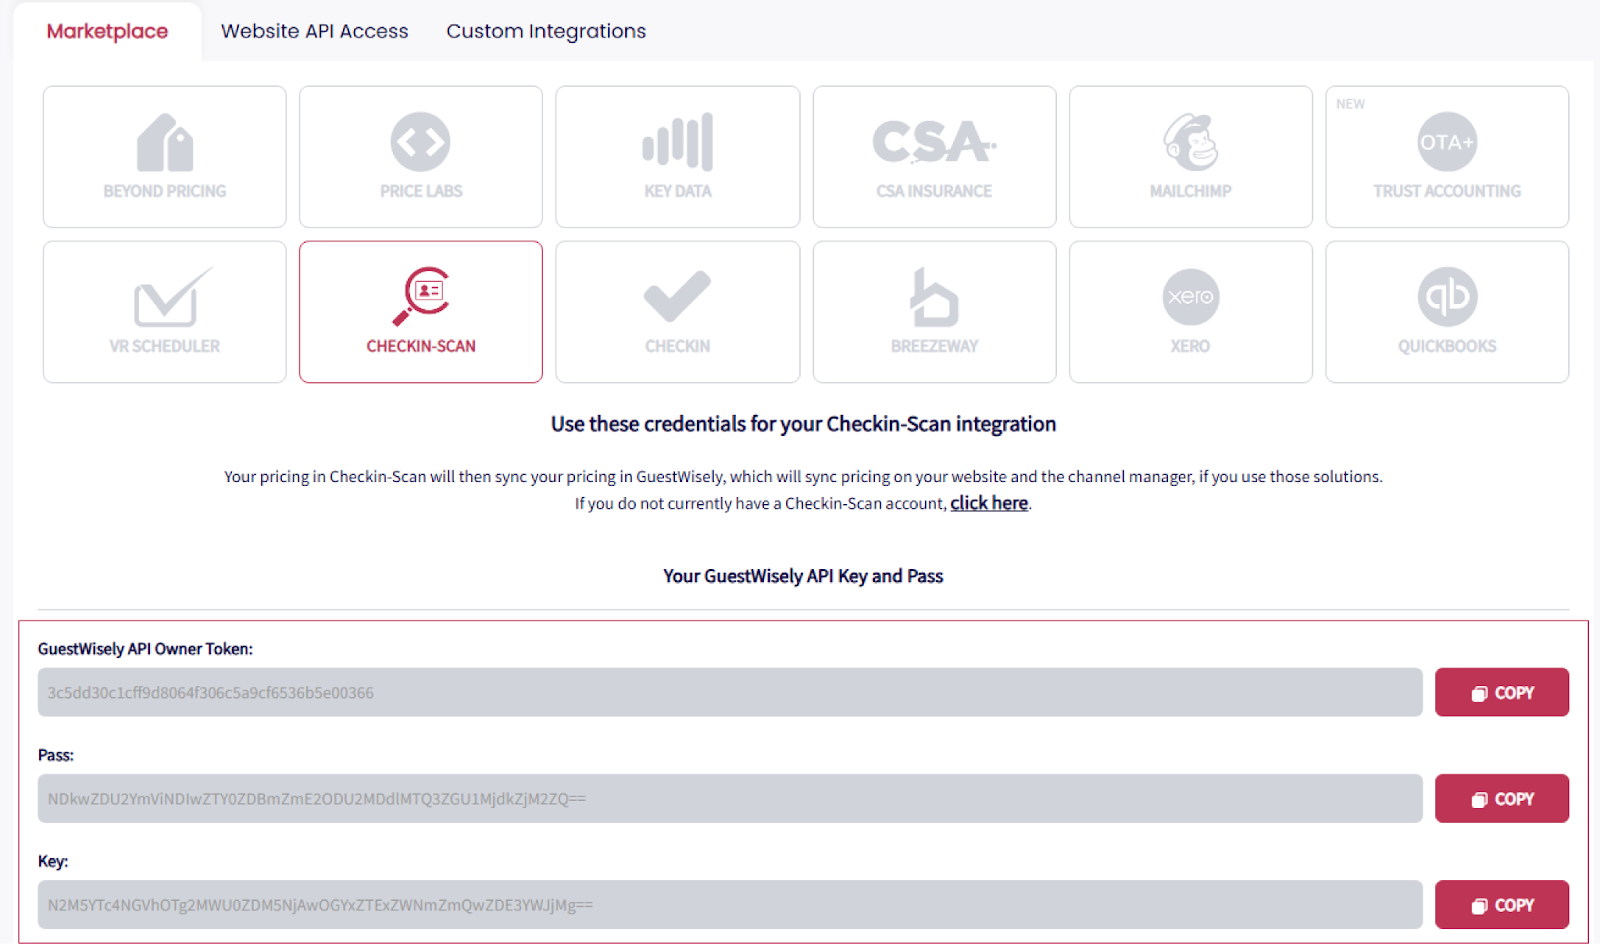Go to the Custom Integrations tab
Screen dimensions: 1600x944
[546, 31]
